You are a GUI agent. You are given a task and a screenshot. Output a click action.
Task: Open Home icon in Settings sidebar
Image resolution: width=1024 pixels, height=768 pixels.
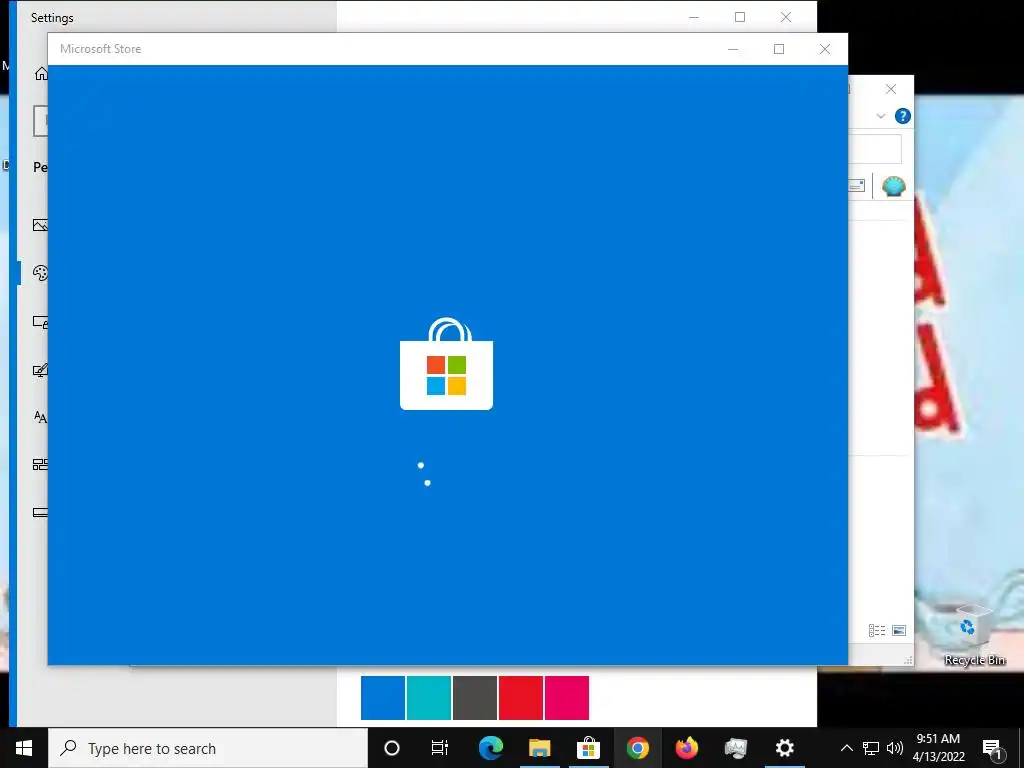pyautogui.click(x=41, y=74)
